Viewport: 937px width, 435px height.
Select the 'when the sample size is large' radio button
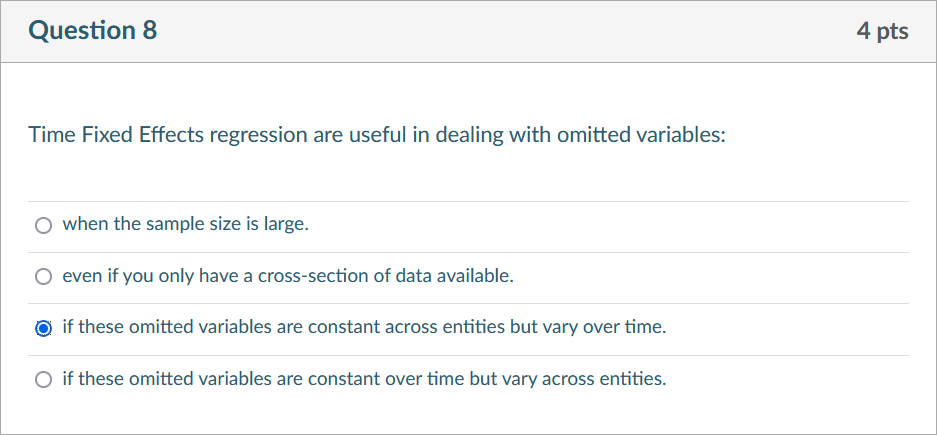pyautogui.click(x=43, y=225)
